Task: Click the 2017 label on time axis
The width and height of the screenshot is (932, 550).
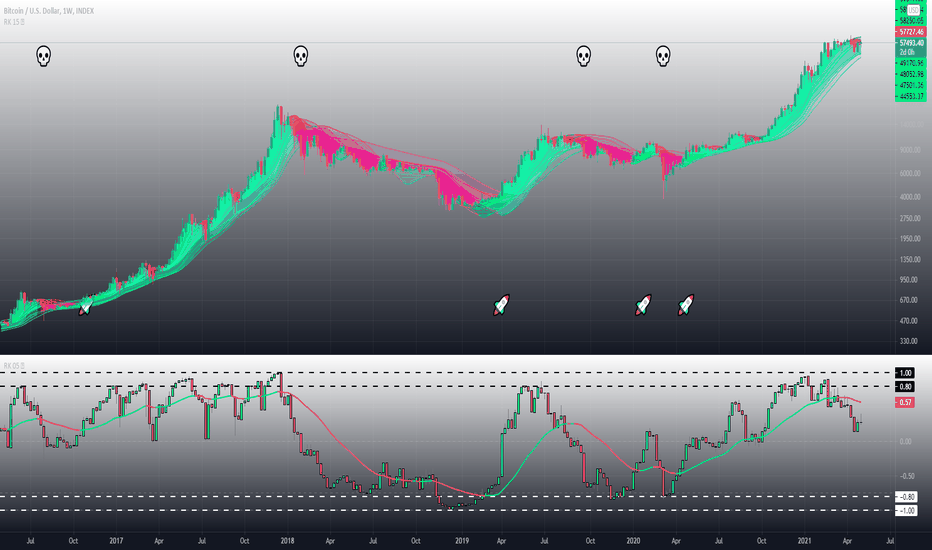Action: [116, 540]
